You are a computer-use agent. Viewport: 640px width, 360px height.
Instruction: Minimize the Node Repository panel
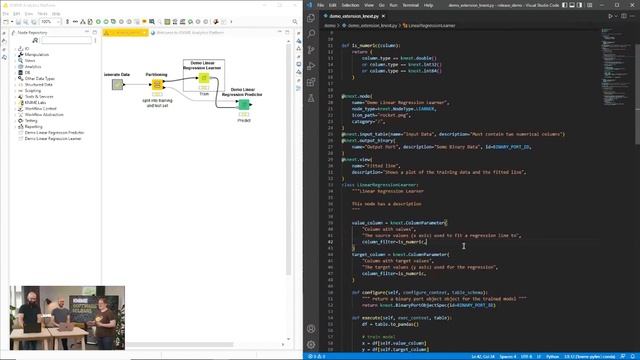click(x=87, y=32)
